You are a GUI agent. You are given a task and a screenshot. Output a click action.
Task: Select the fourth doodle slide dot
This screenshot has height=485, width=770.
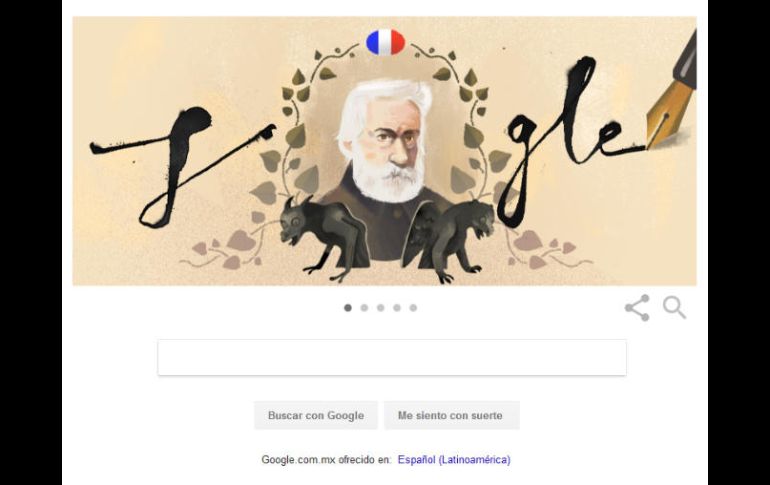pyautogui.click(x=397, y=308)
